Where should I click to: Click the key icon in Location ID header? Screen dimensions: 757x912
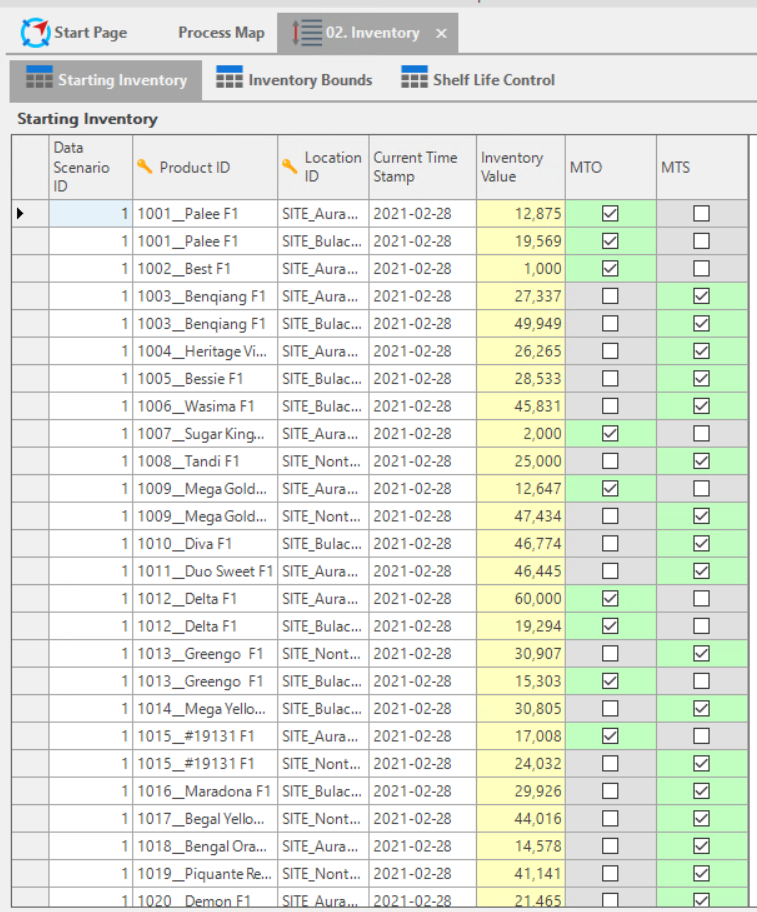tap(290, 167)
